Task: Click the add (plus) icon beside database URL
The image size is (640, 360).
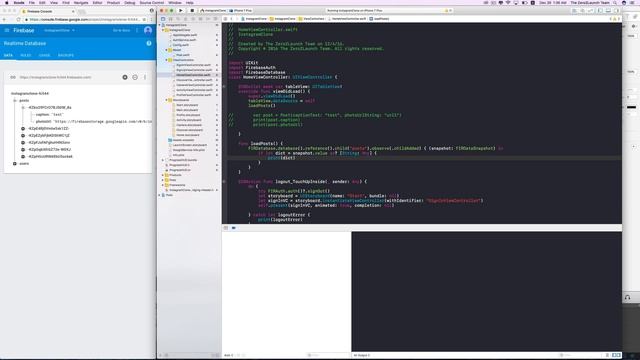Action: [125, 77]
